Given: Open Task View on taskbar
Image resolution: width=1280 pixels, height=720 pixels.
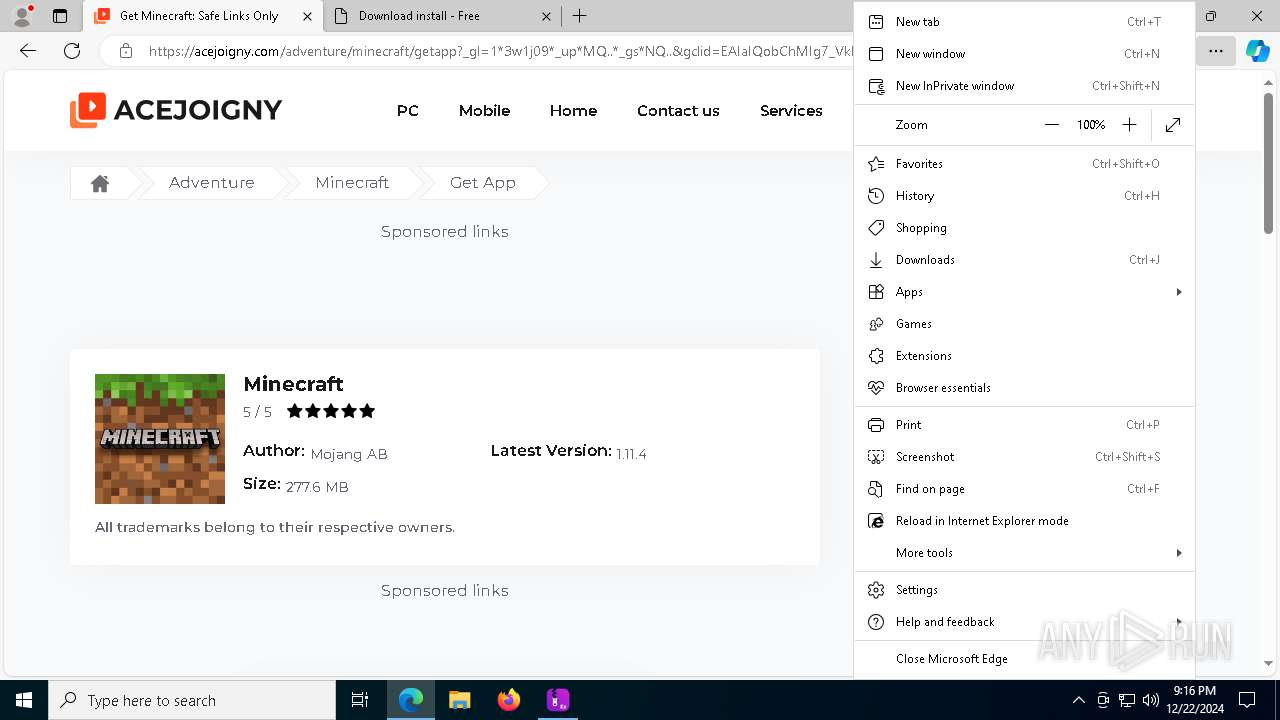Looking at the screenshot, I should click(360, 700).
